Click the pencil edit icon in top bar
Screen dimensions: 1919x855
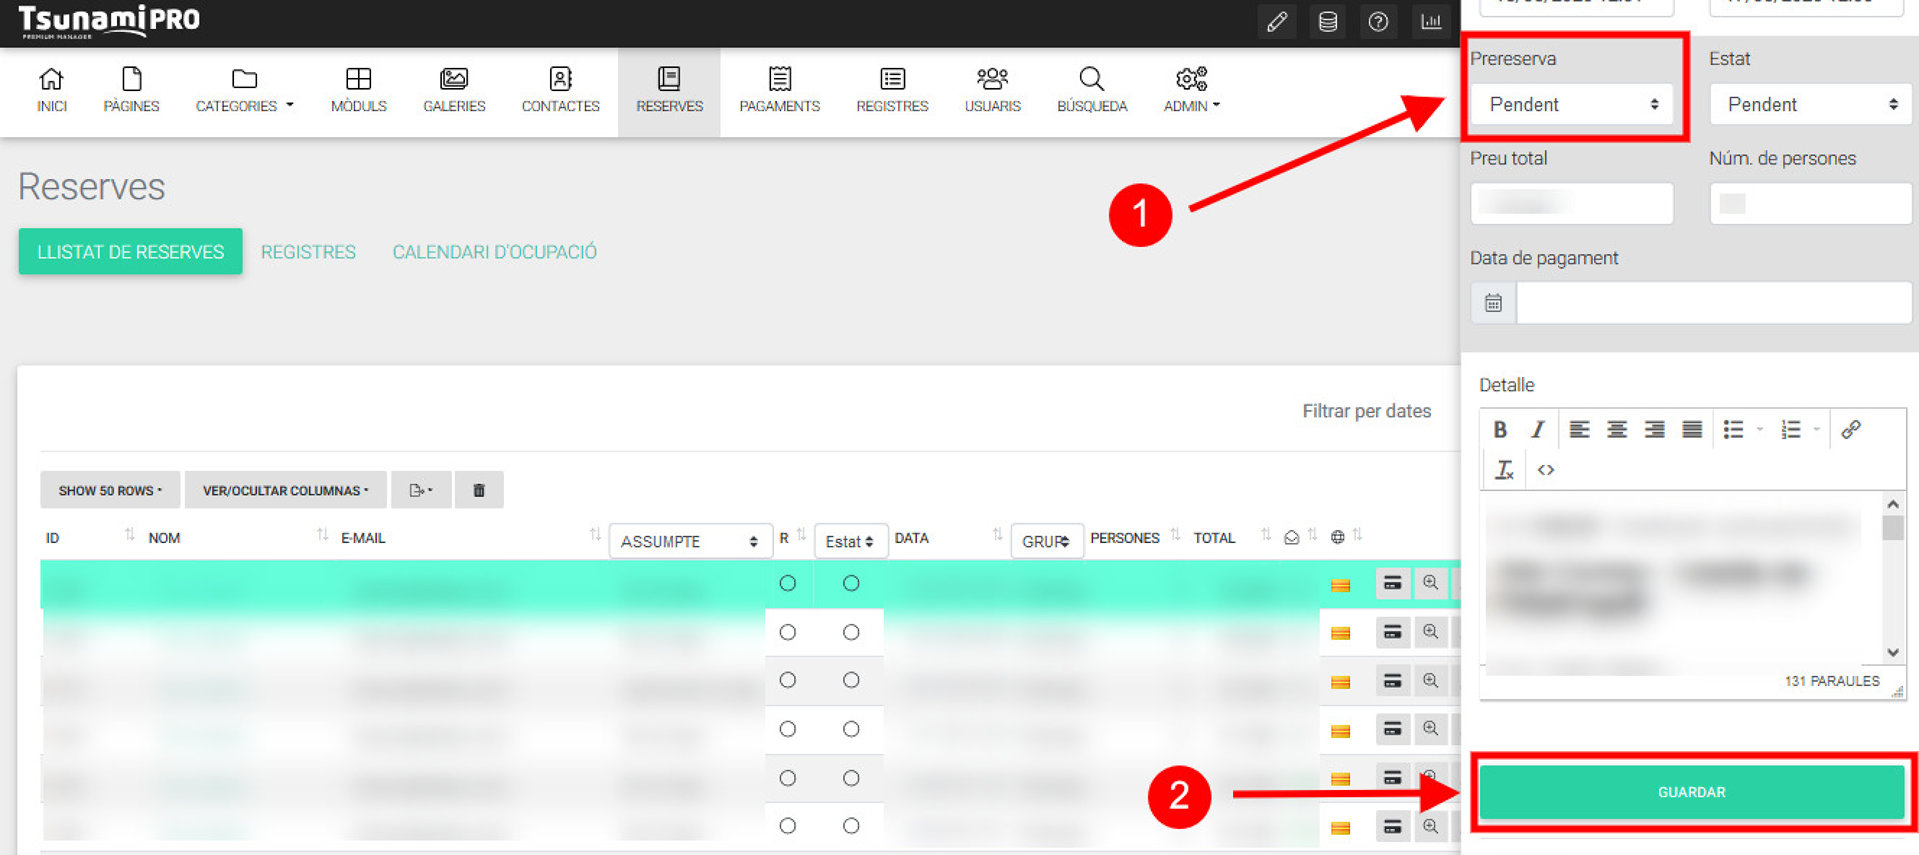(x=1277, y=22)
